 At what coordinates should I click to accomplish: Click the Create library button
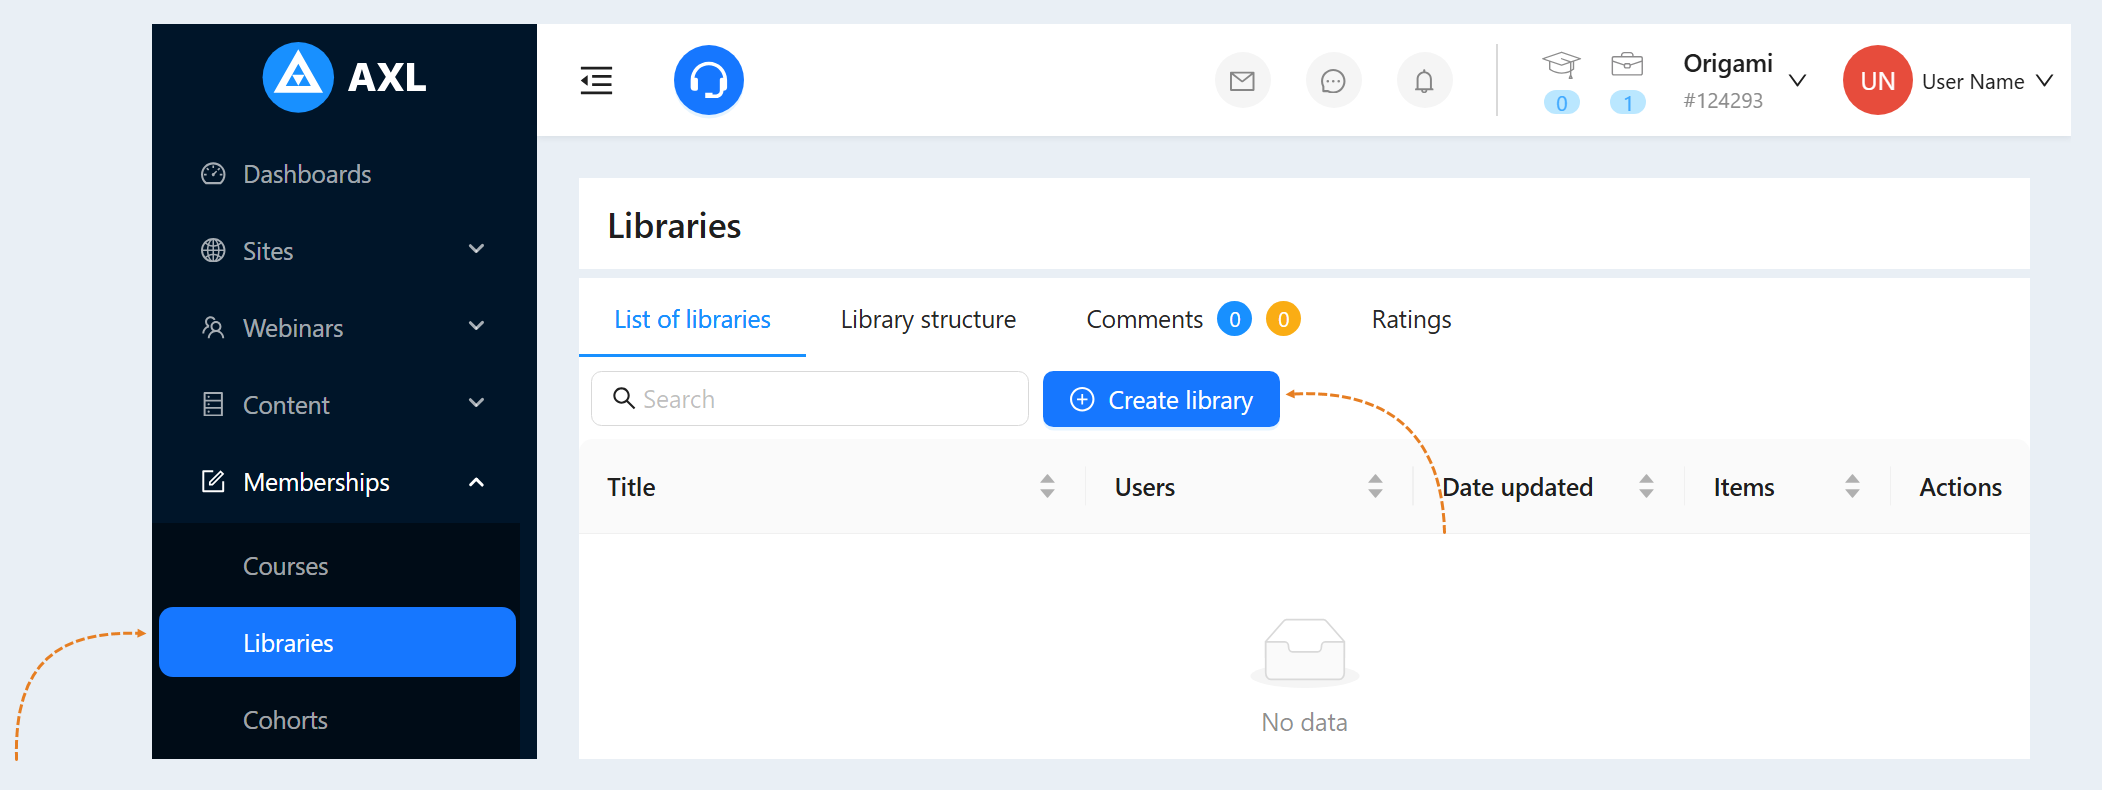click(1161, 399)
